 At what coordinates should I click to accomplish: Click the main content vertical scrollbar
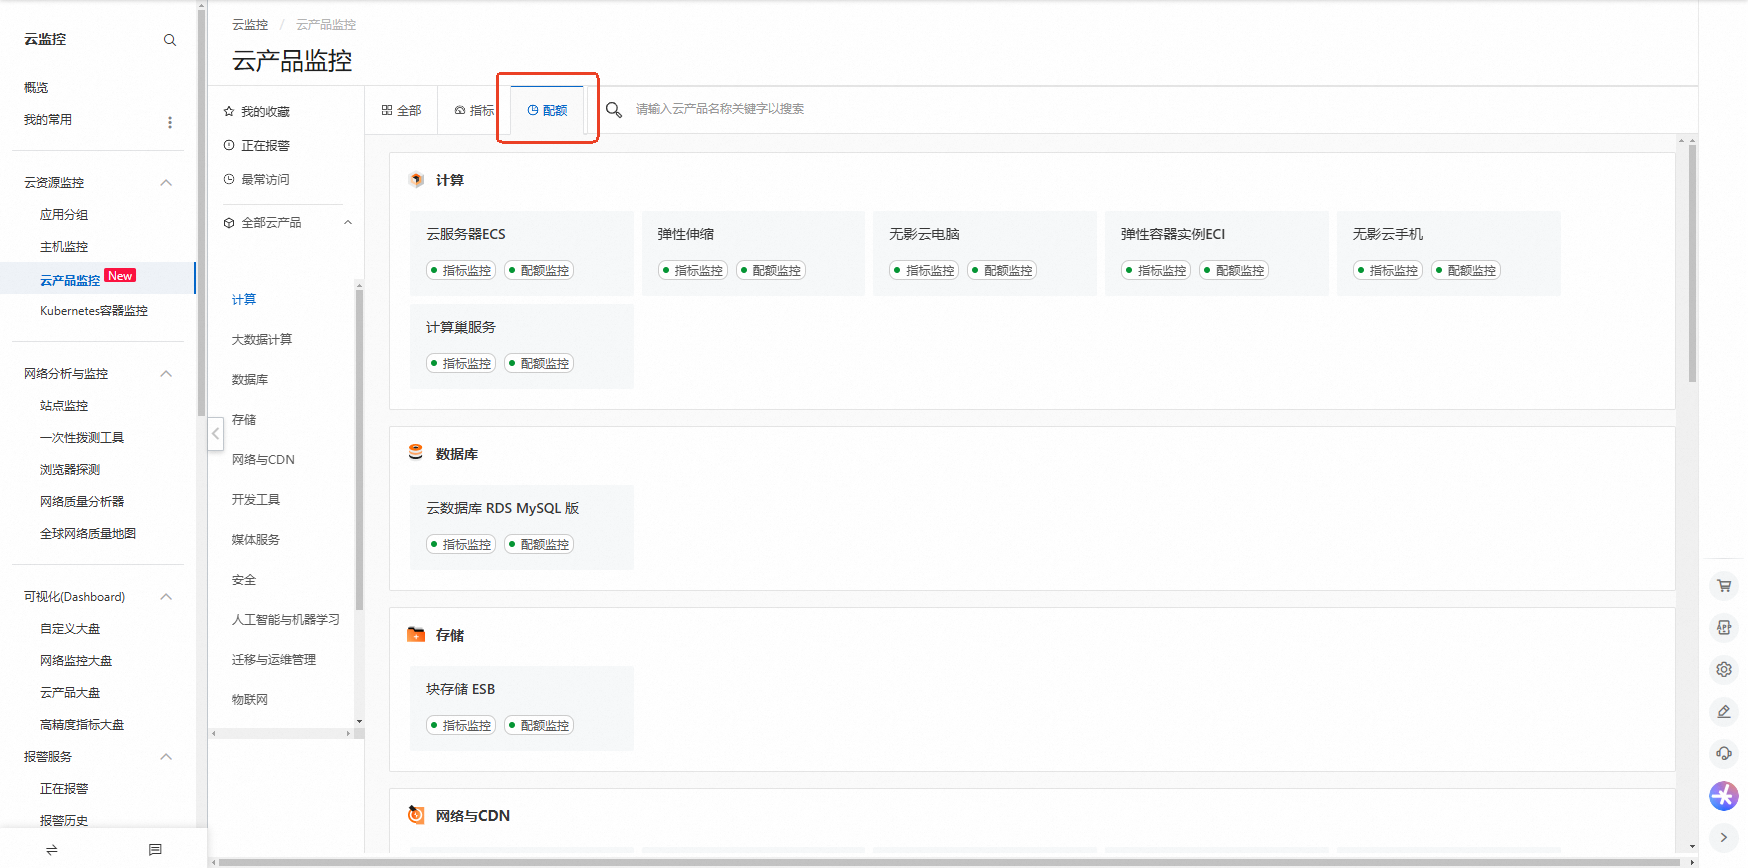1692,262
